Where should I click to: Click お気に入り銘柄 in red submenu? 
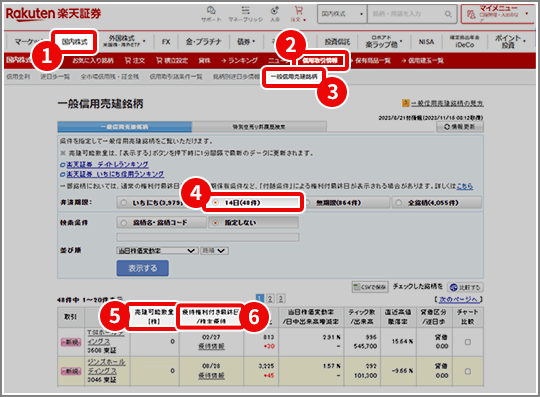click(x=93, y=61)
